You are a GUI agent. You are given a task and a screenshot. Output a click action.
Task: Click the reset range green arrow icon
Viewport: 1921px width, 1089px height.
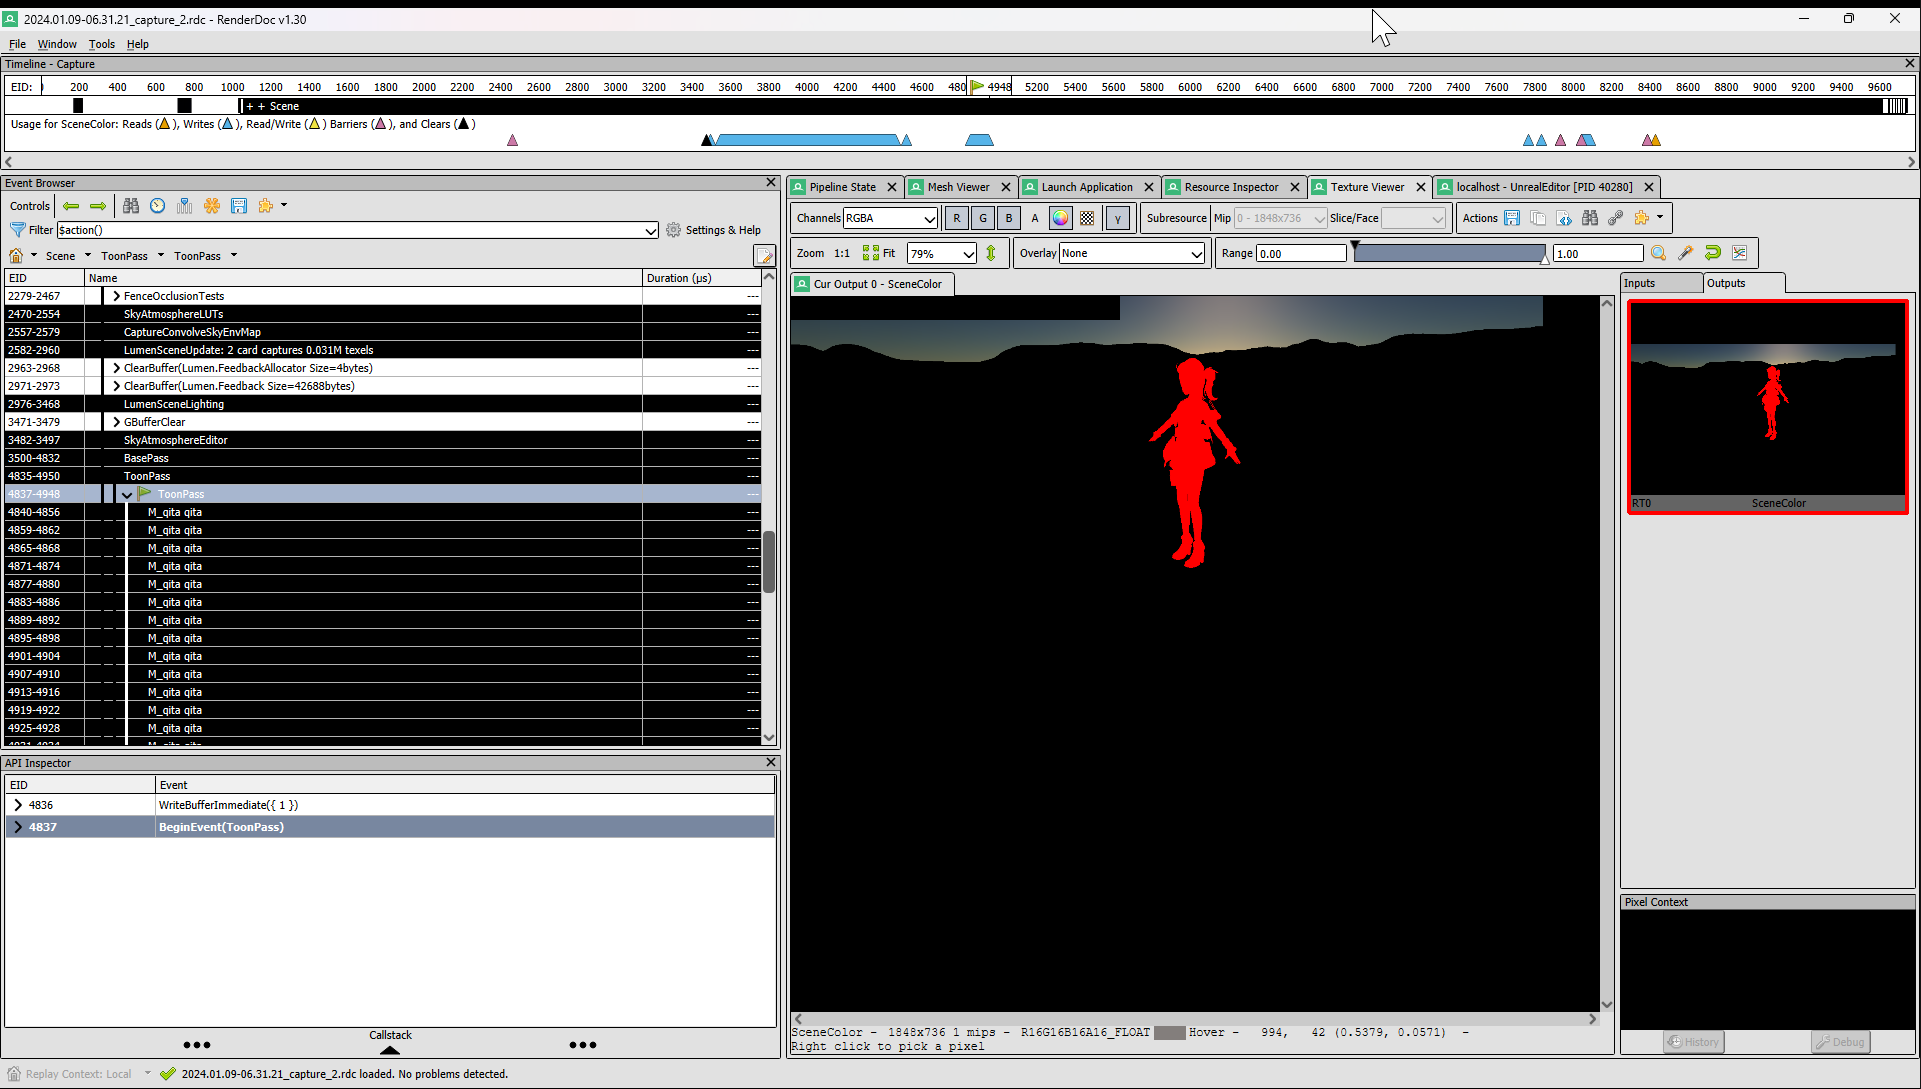[1713, 254]
